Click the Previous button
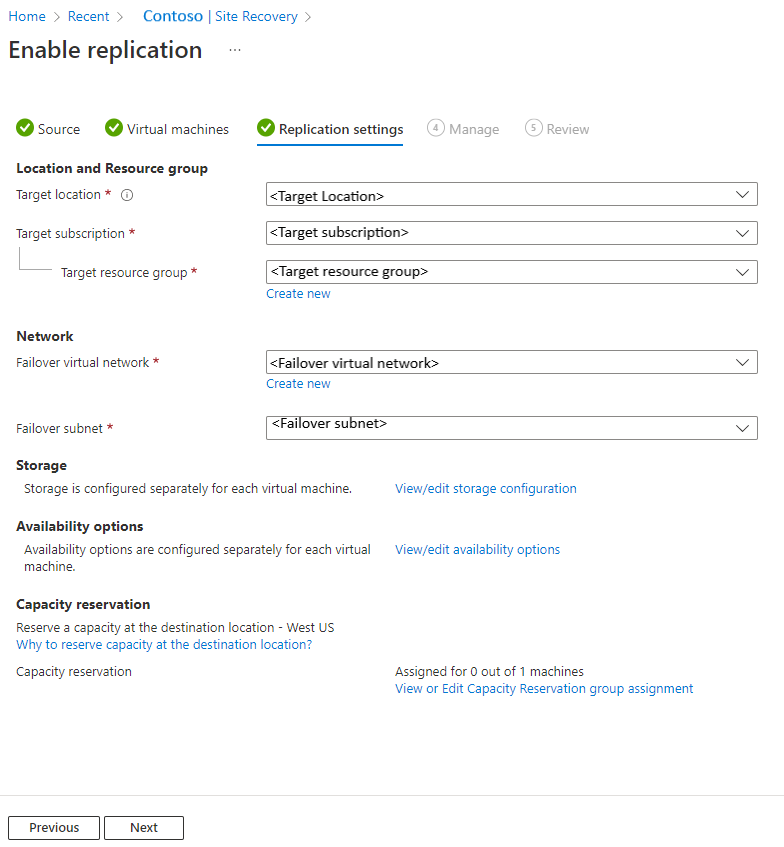This screenshot has height=847, width=784. pyautogui.click(x=53, y=827)
